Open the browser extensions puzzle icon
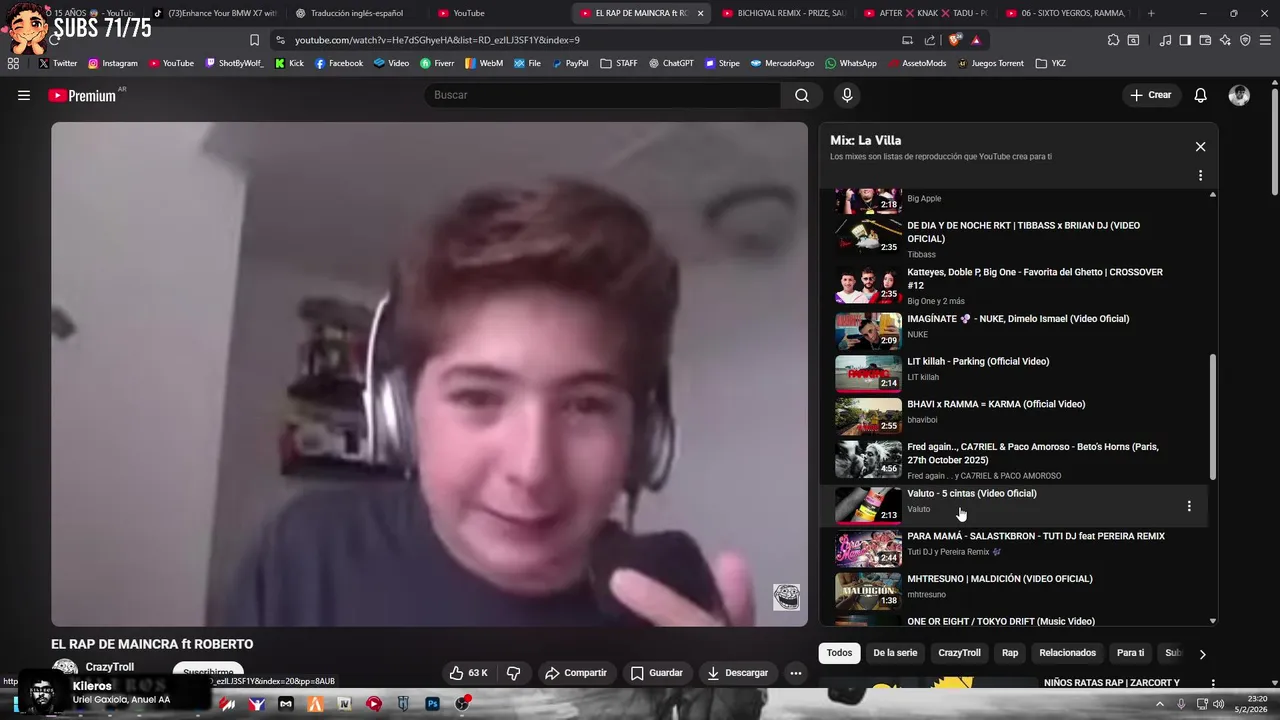The width and height of the screenshot is (1280, 720). [1113, 40]
